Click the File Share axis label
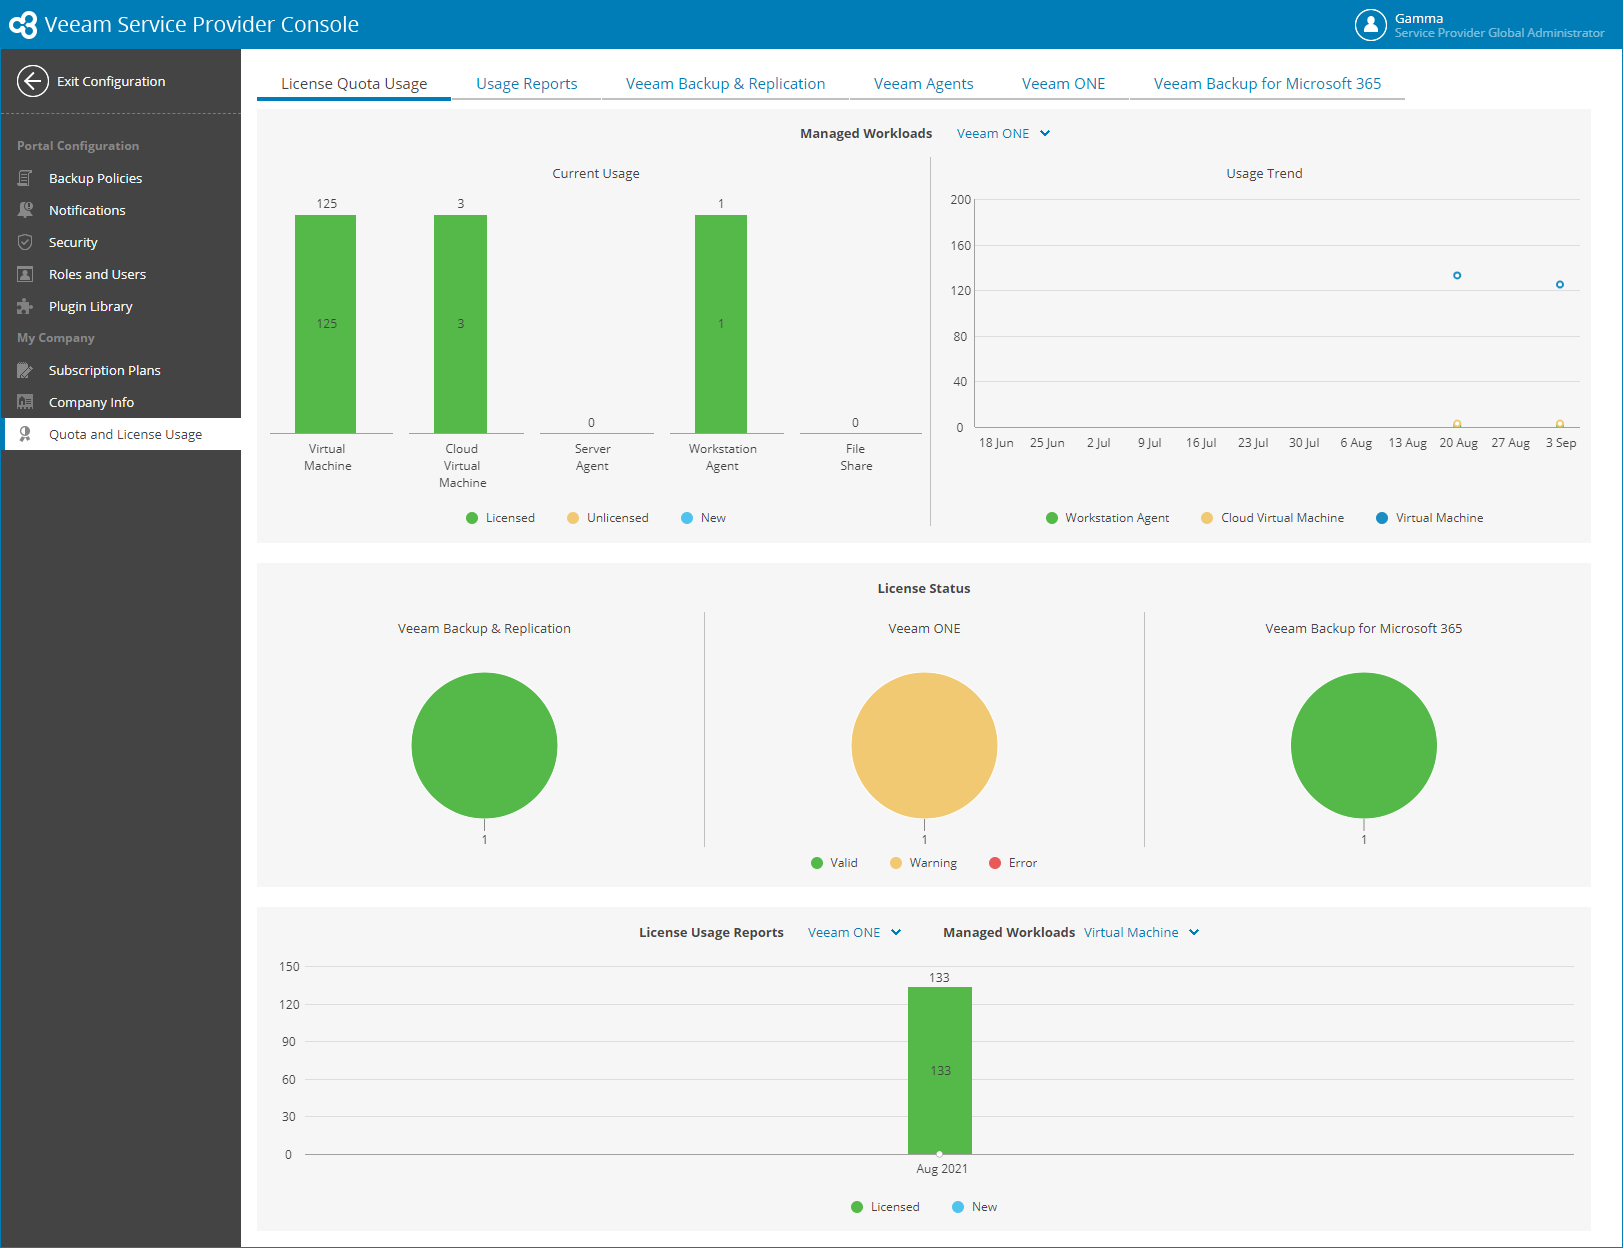The image size is (1623, 1248). point(856,457)
